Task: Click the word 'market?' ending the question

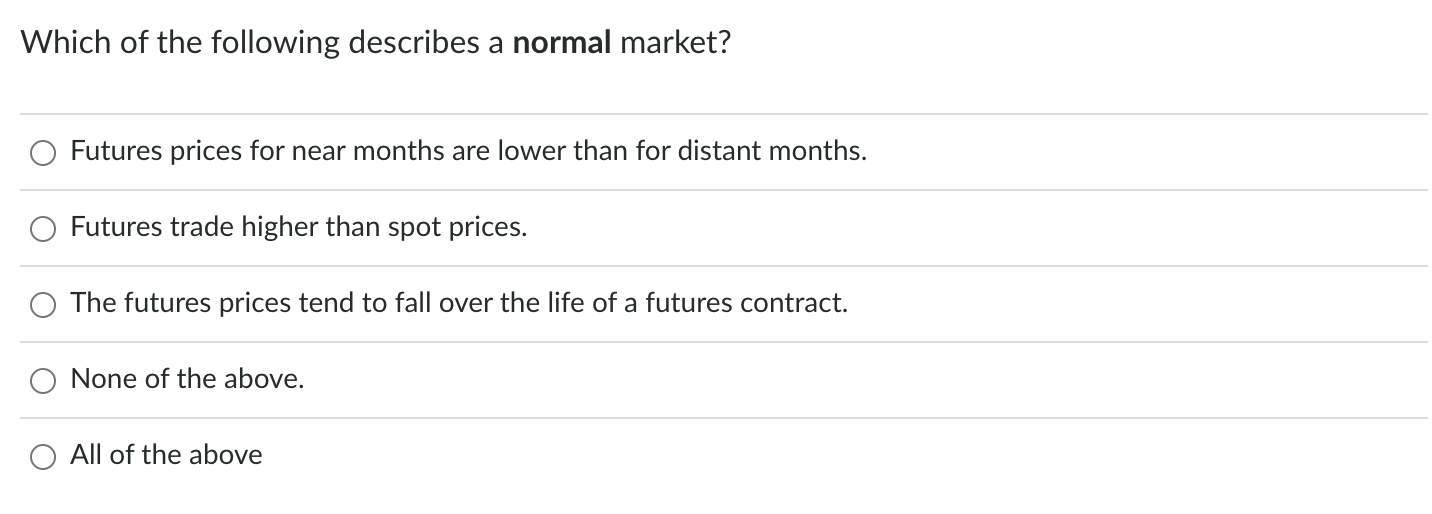Action: 674,43
